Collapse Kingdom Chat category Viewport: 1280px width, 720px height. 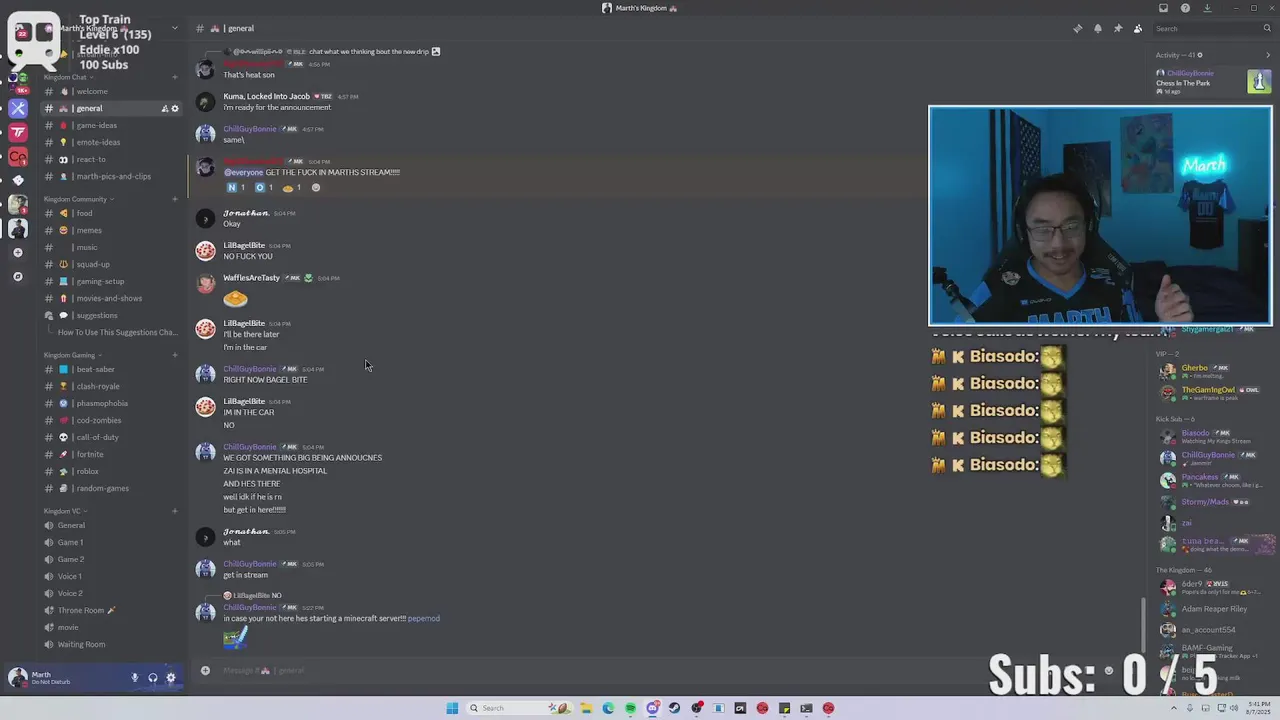click(x=68, y=77)
